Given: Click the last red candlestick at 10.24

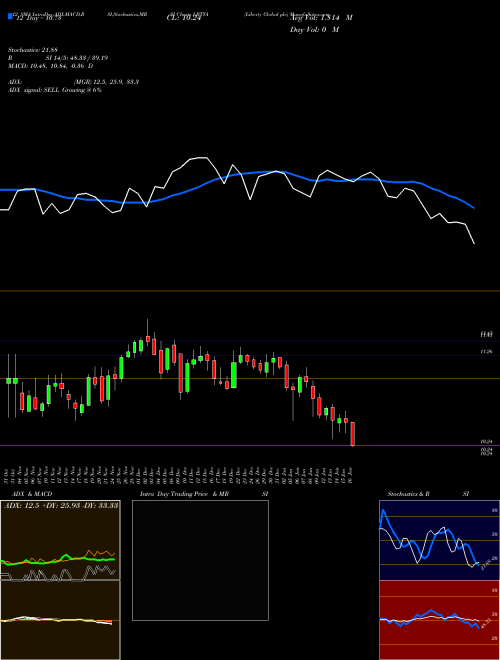Looking at the screenshot, I should click(353, 434).
